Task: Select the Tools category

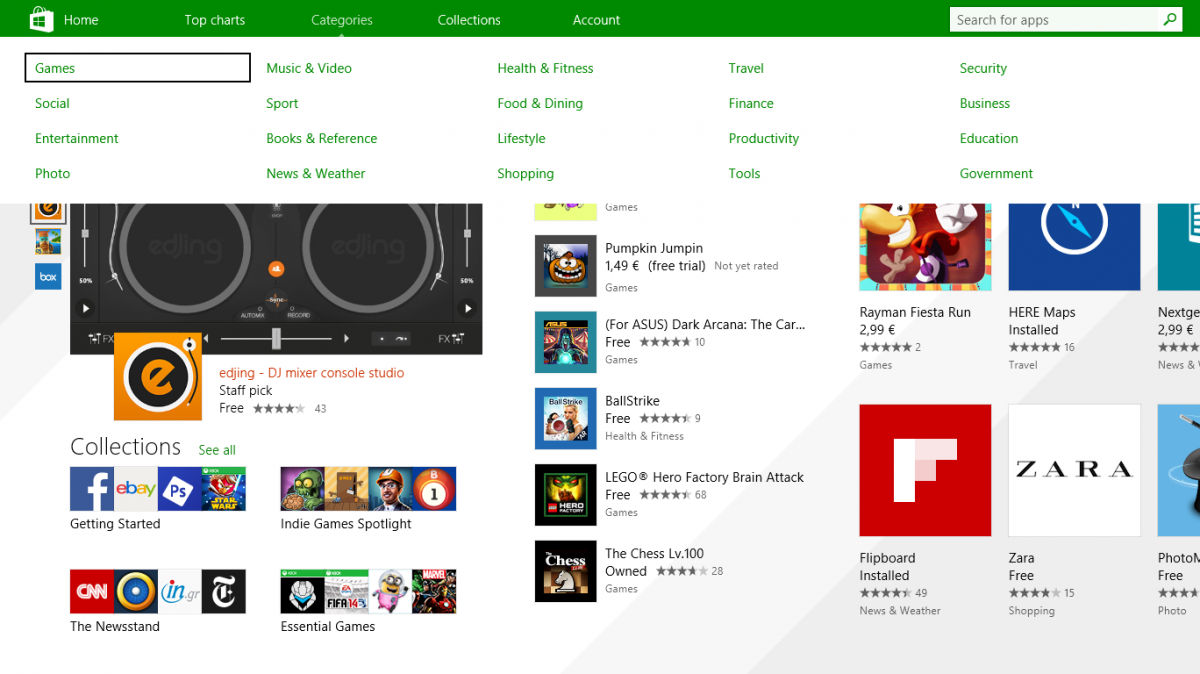Action: [x=744, y=173]
